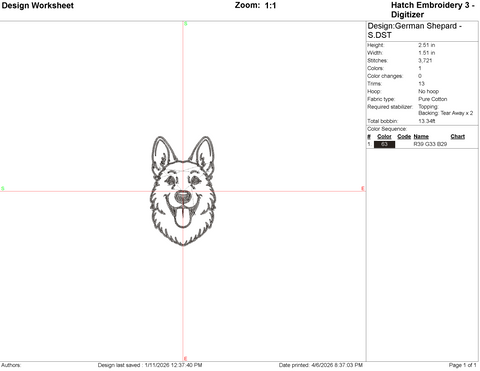480x371 pixels.
Task: Click the 'Design:German Shepard - S.DST' title
Action: click(x=415, y=30)
